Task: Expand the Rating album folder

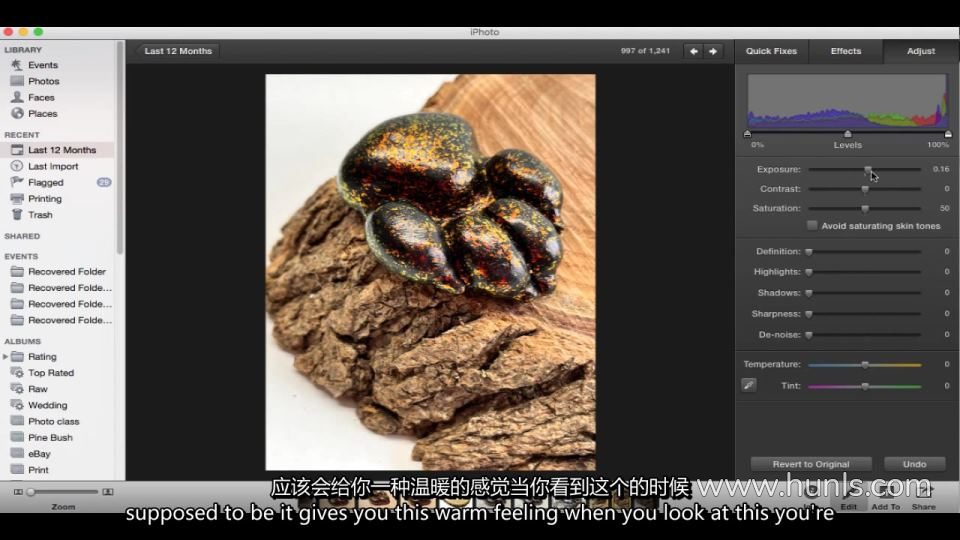Action: tap(6, 356)
